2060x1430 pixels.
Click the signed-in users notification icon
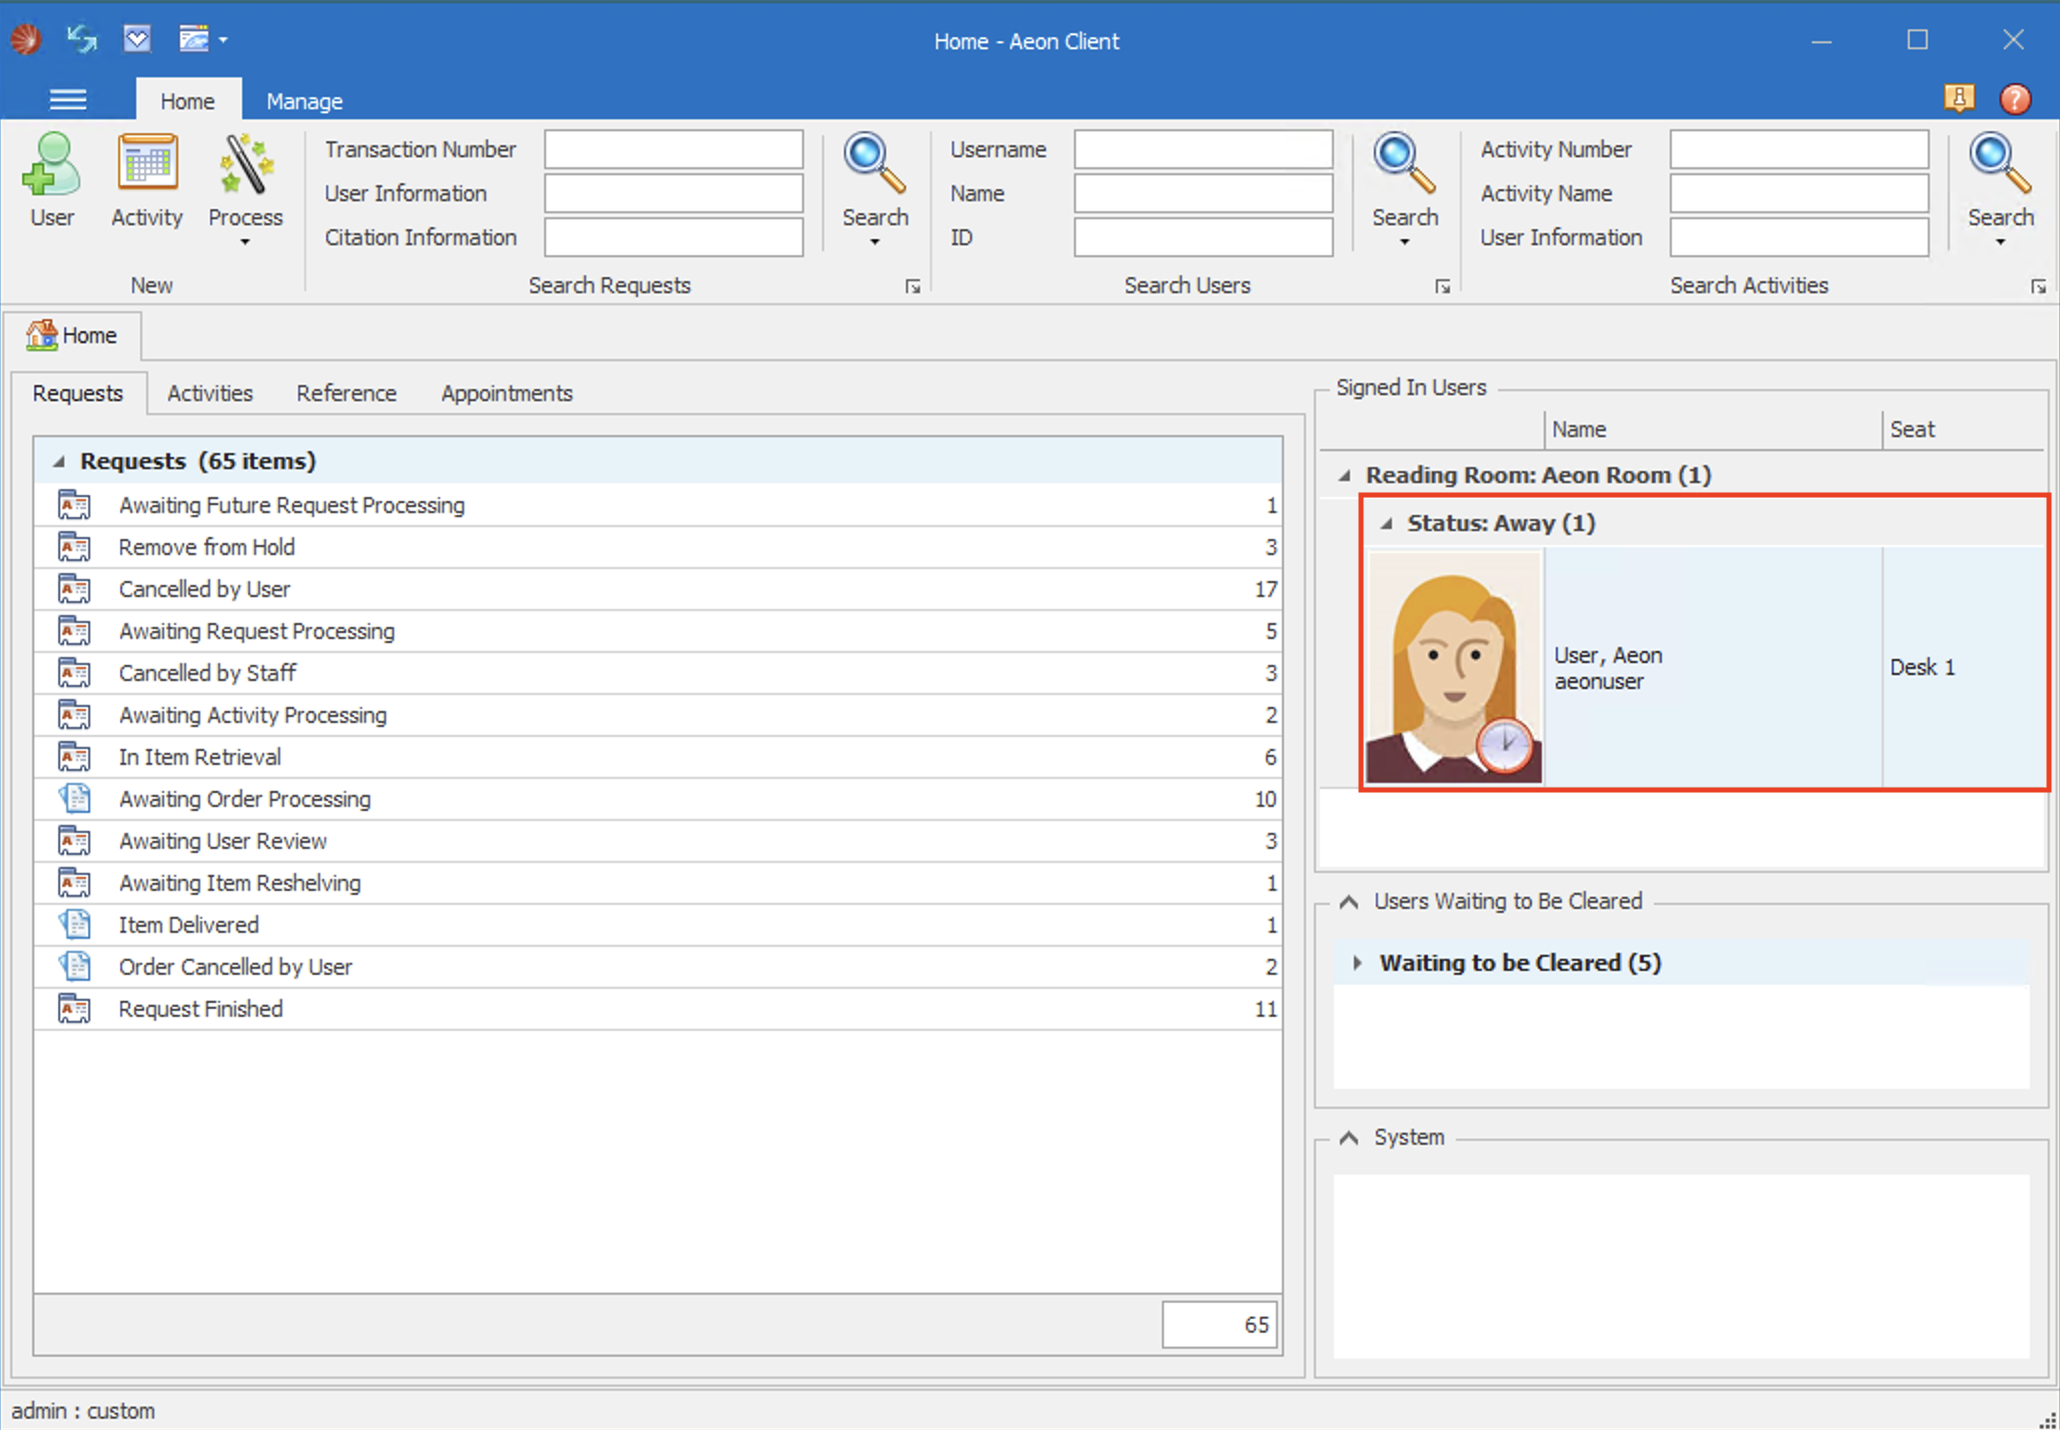click(x=1959, y=98)
